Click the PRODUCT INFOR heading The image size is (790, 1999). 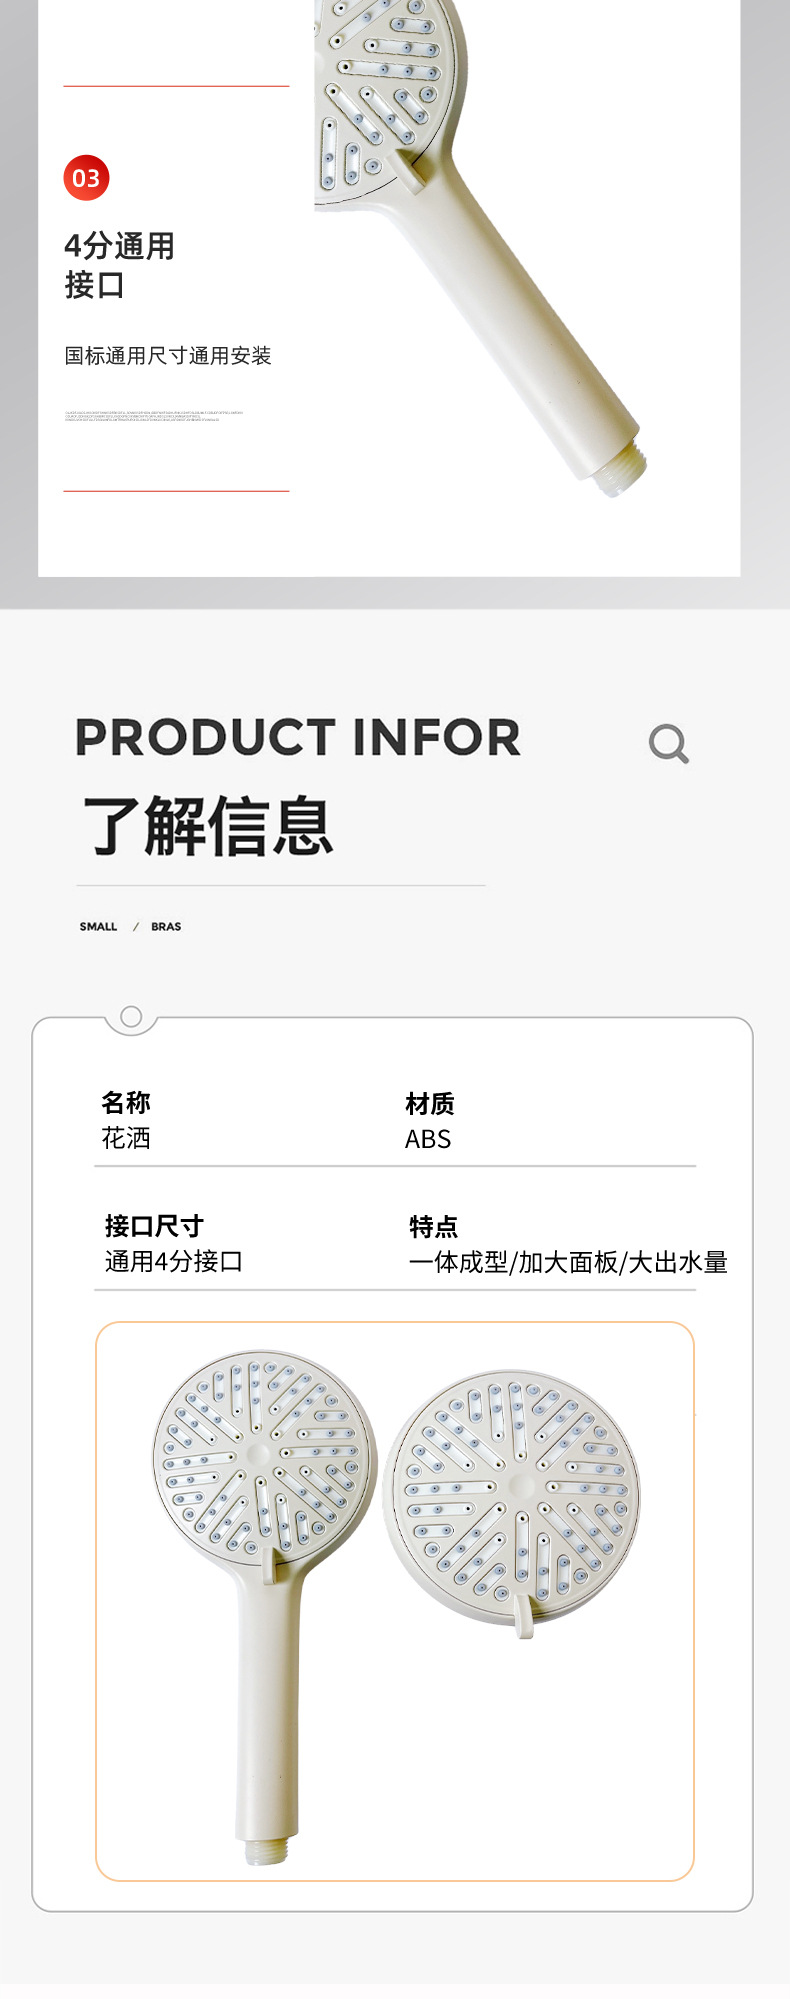298,738
